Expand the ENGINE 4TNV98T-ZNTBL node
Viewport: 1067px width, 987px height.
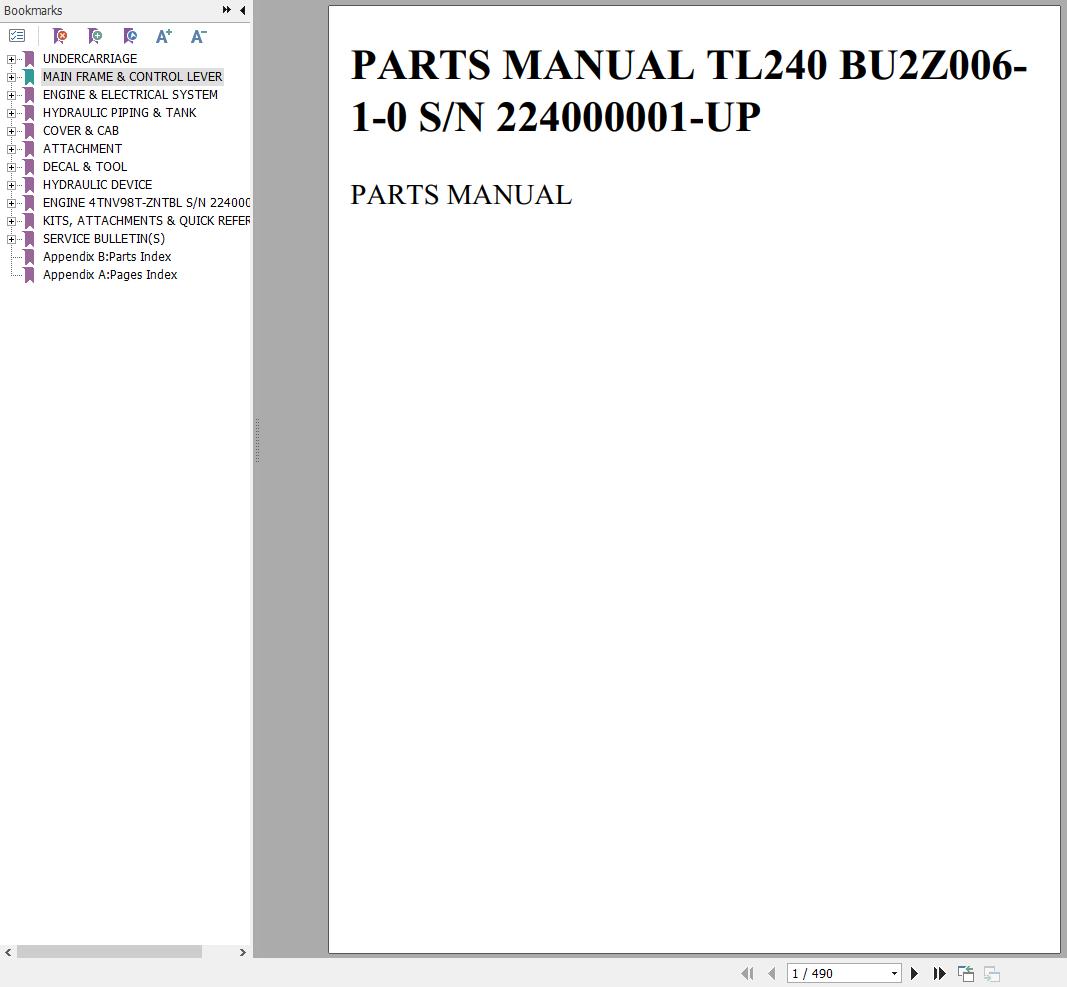pyautogui.click(x=11, y=203)
